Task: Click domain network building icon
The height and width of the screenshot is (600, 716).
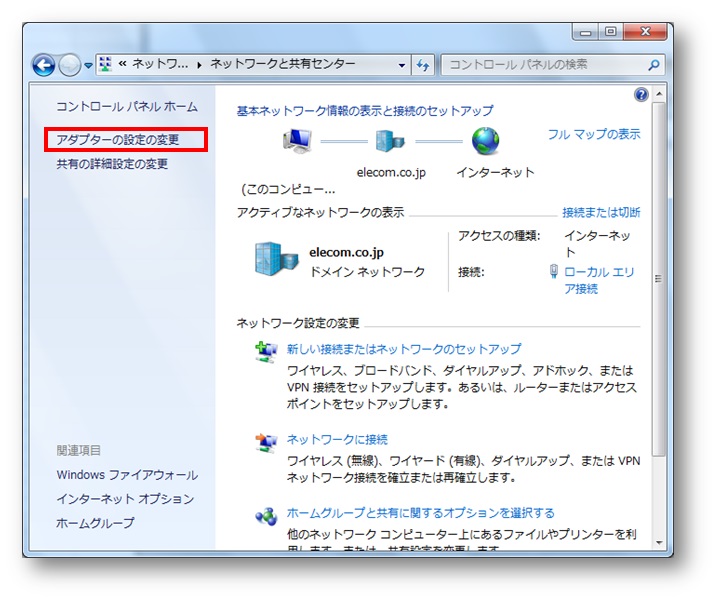Action: tap(276, 259)
